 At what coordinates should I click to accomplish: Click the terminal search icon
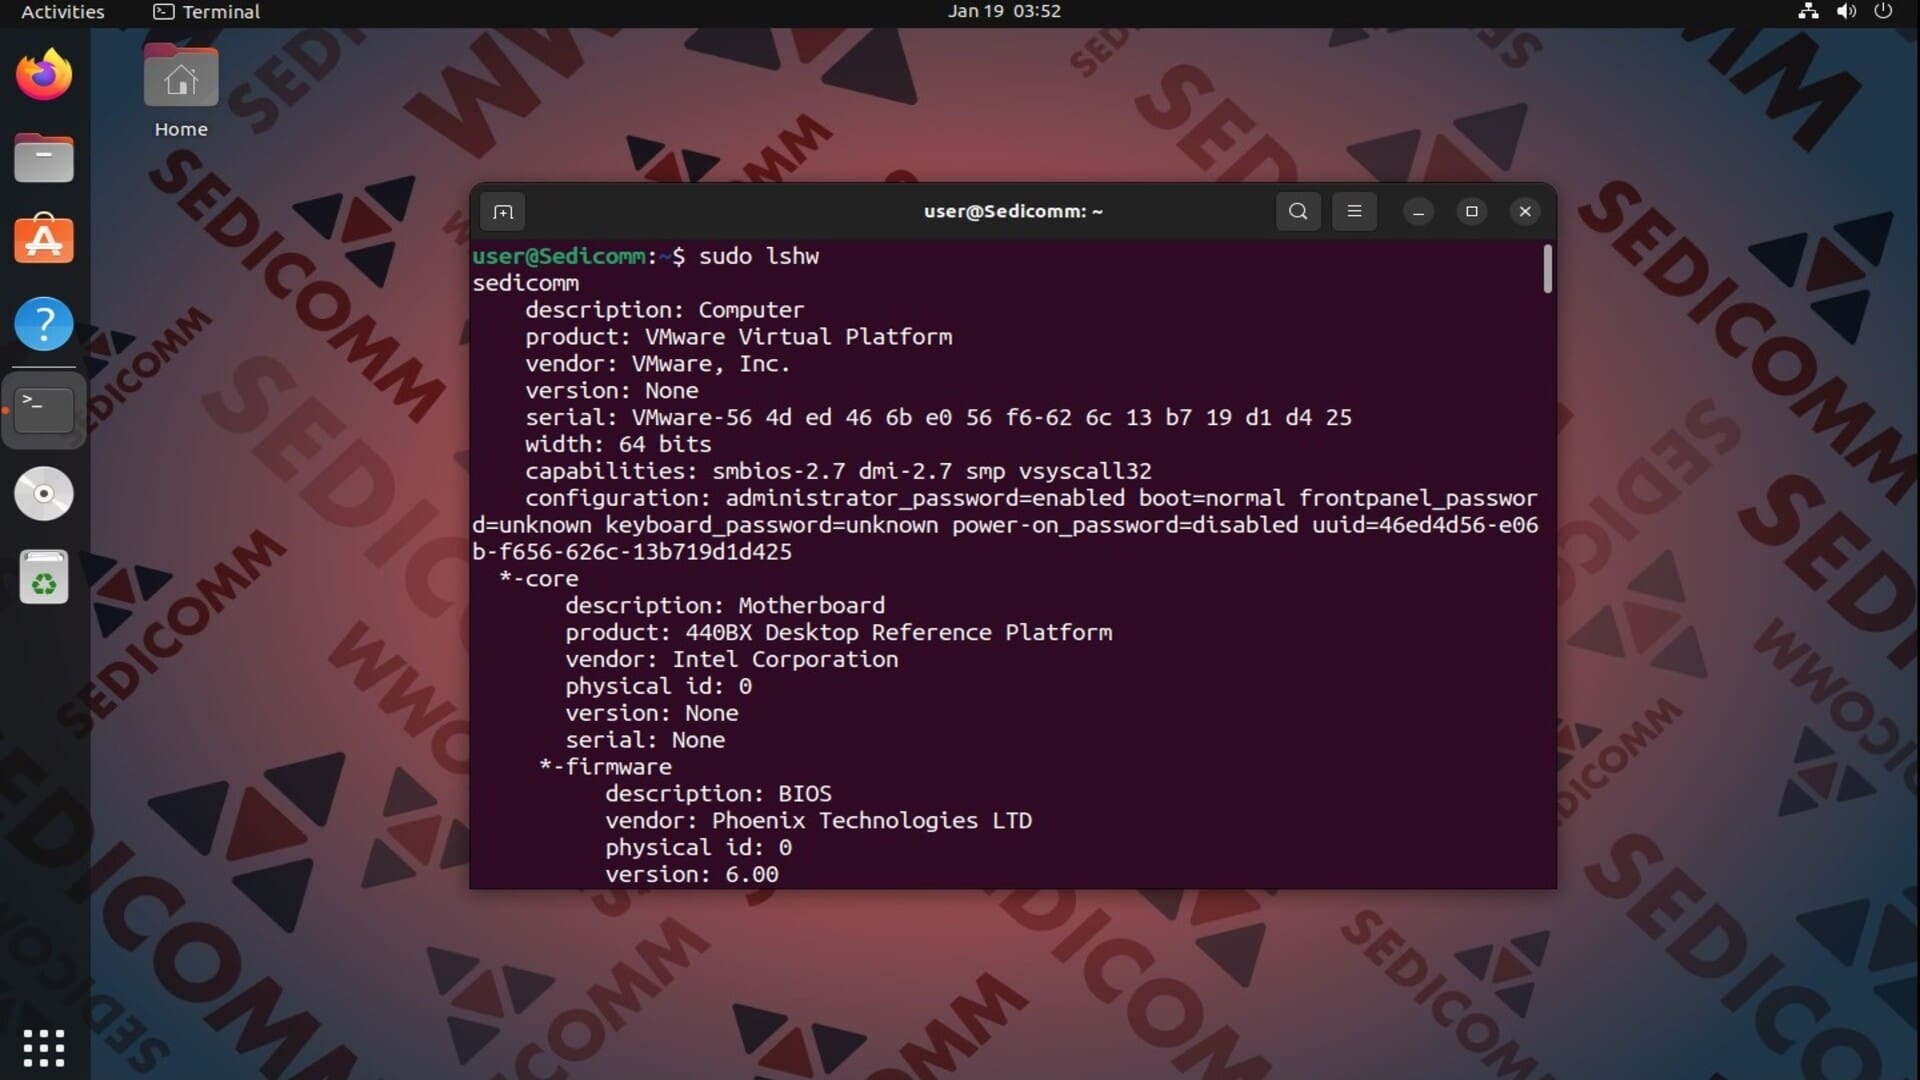click(1298, 211)
